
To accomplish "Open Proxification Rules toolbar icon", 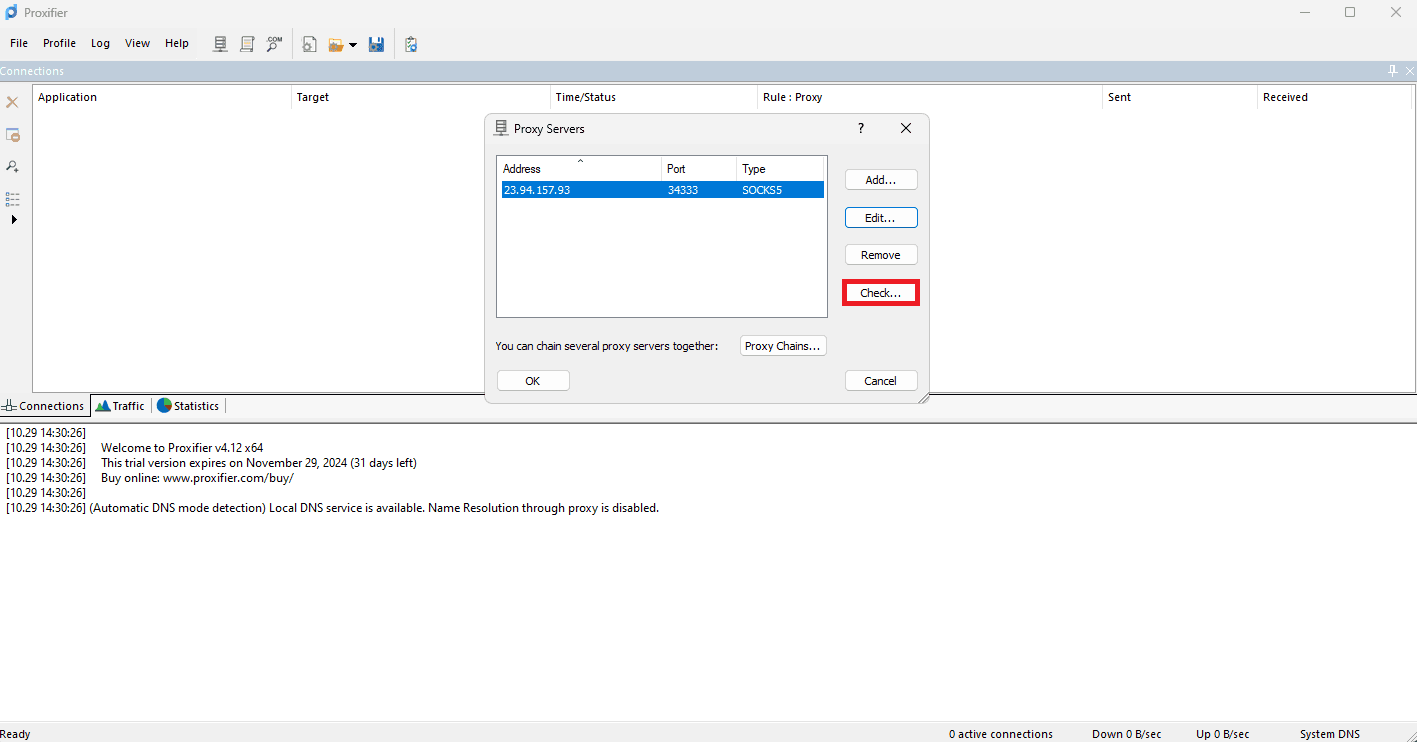I will [x=247, y=44].
